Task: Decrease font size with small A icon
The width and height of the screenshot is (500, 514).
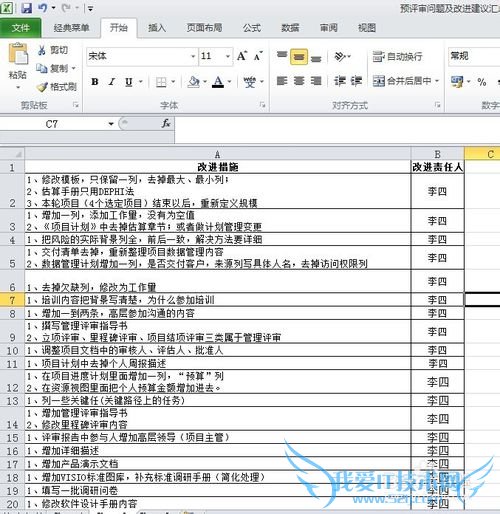Action: (258, 56)
